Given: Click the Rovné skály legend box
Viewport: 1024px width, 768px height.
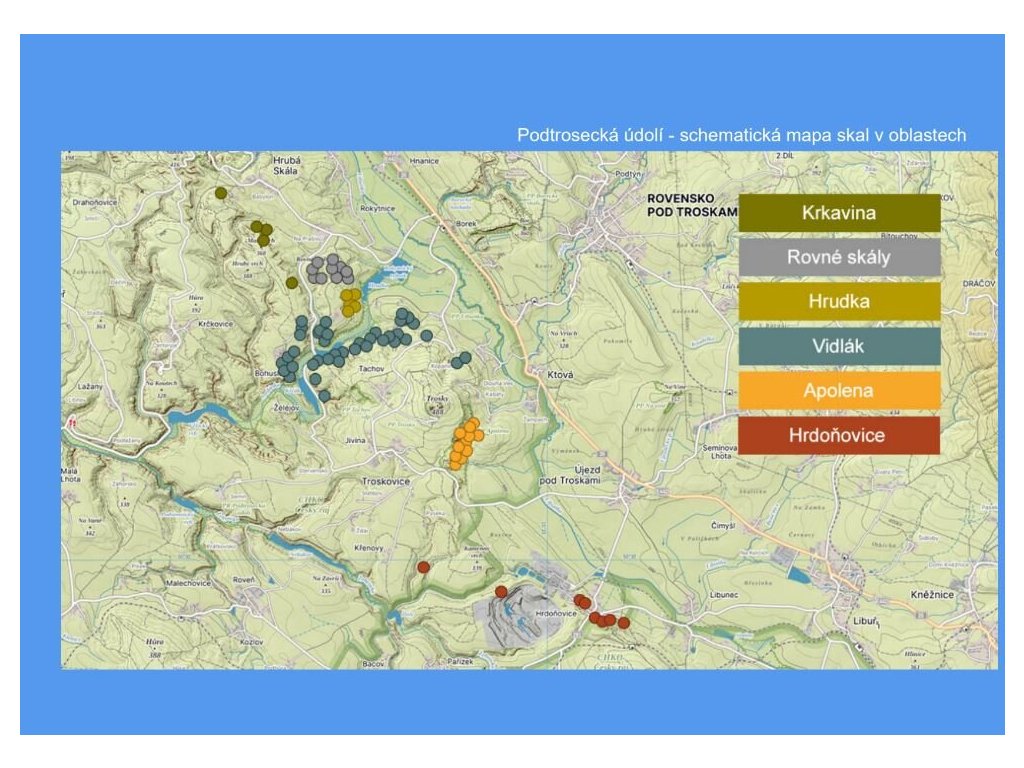Looking at the screenshot, I should point(839,257).
